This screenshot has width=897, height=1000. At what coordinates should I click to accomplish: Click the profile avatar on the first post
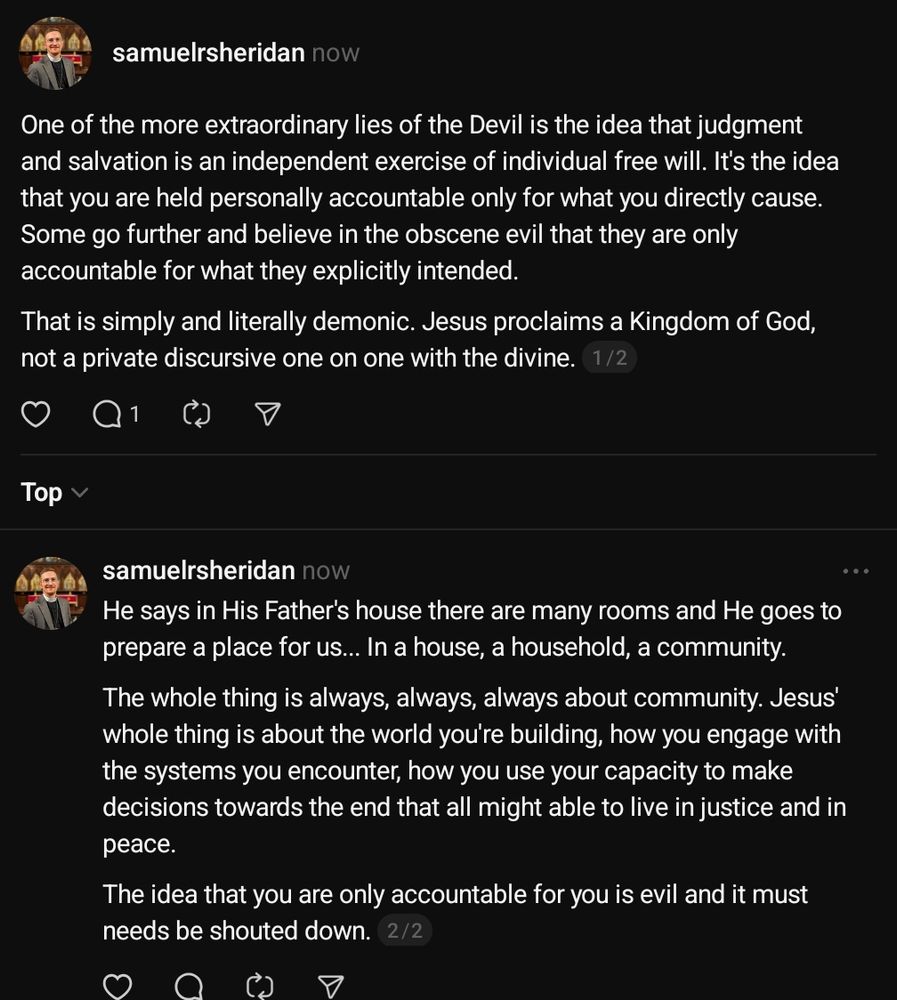pos(56,53)
